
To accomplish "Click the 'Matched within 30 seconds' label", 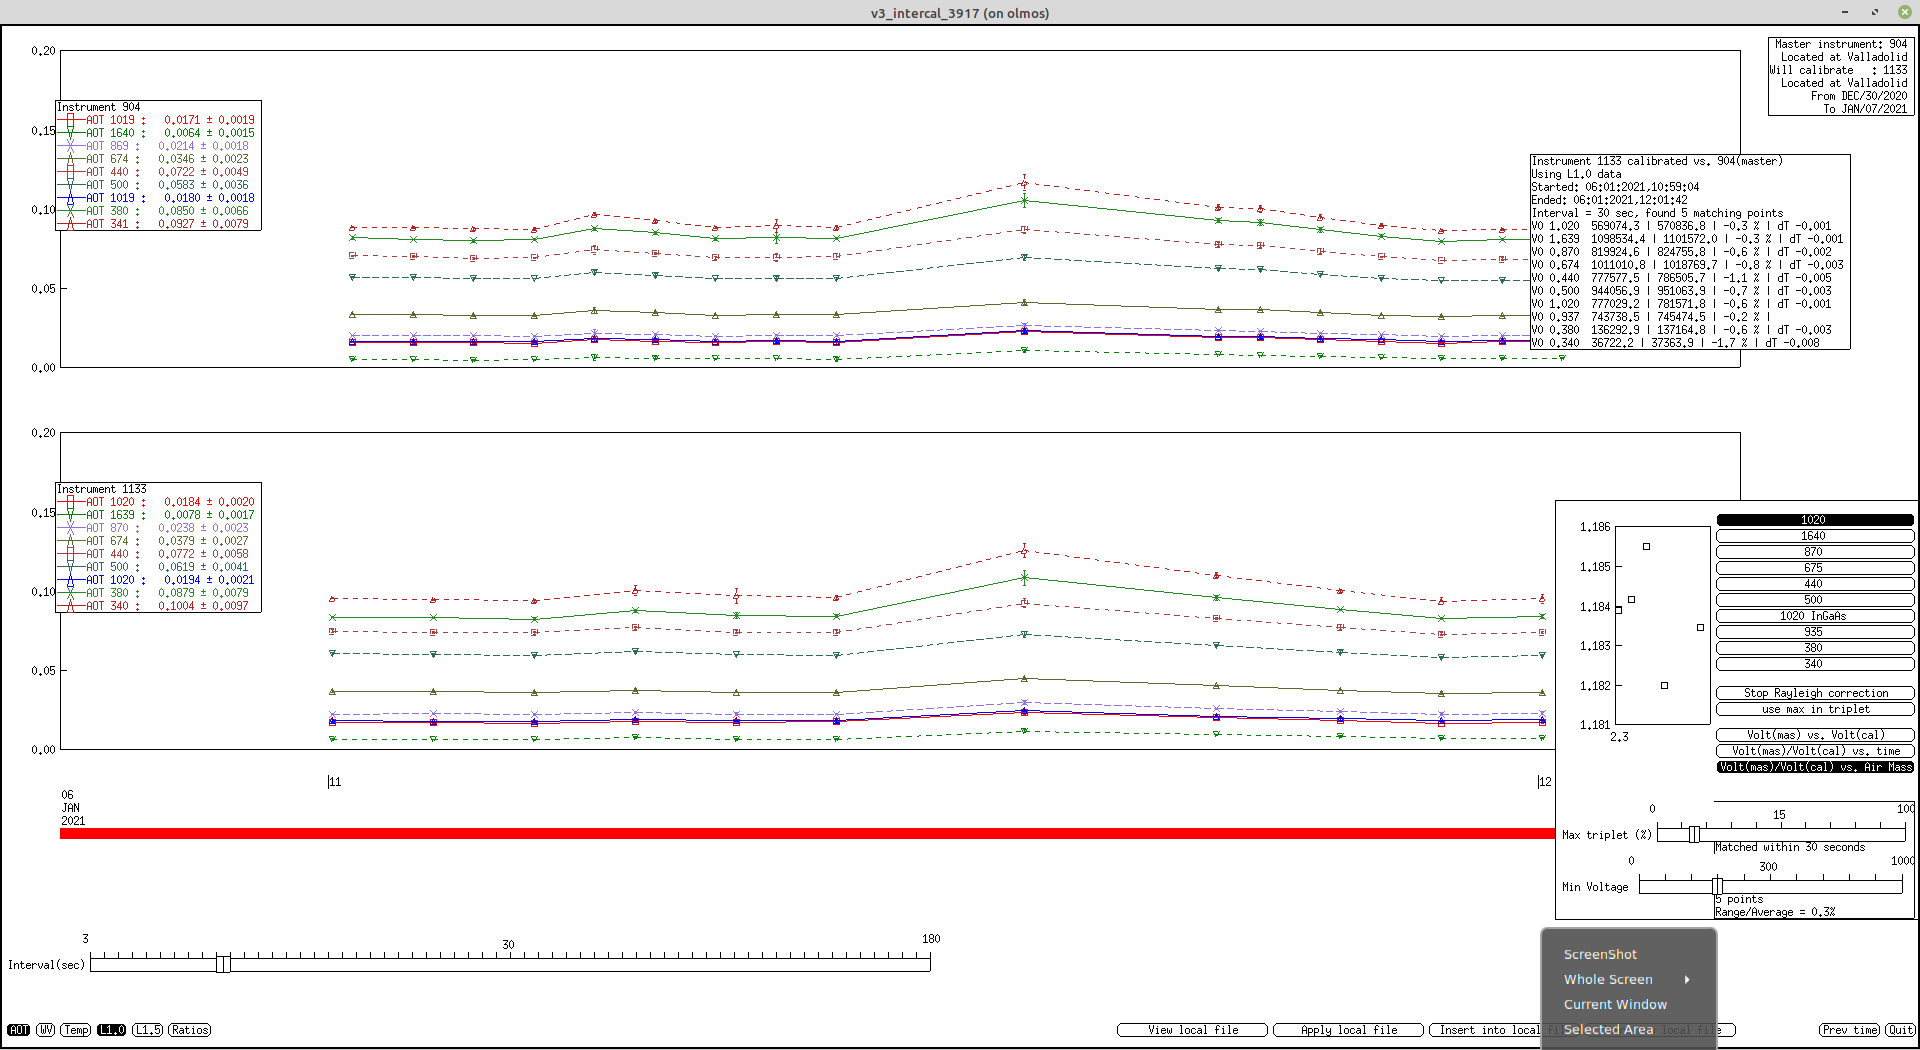I will click(1790, 847).
